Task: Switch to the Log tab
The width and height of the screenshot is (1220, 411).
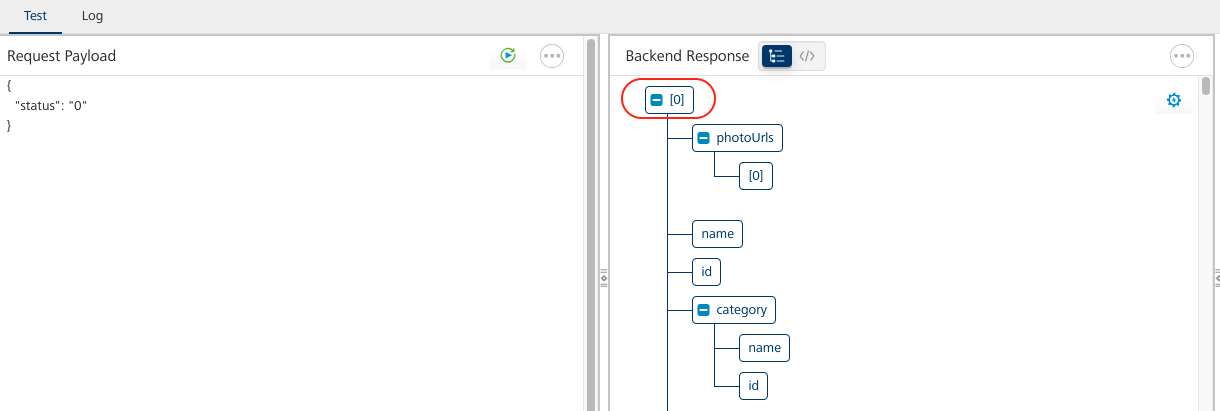Action: [x=92, y=16]
